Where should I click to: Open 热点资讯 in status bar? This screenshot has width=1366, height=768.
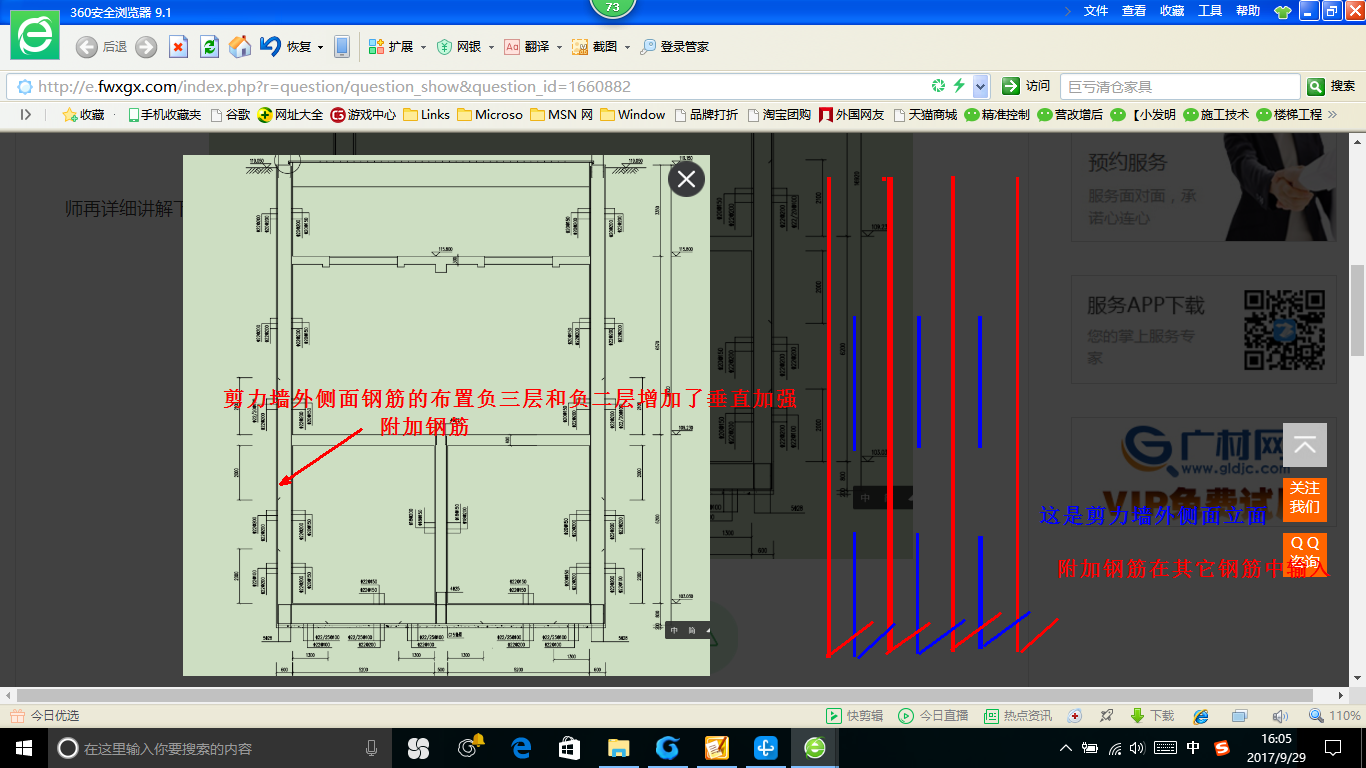click(x=1018, y=716)
